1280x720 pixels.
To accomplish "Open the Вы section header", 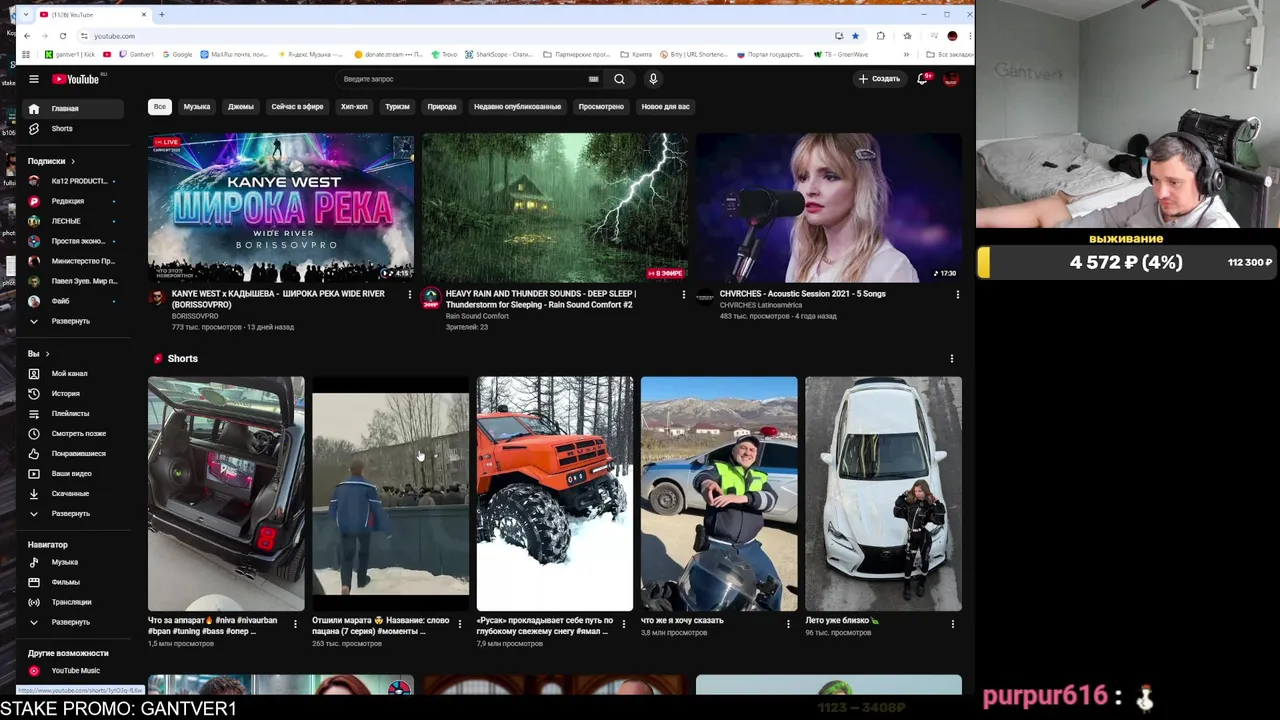I will tap(38, 354).
